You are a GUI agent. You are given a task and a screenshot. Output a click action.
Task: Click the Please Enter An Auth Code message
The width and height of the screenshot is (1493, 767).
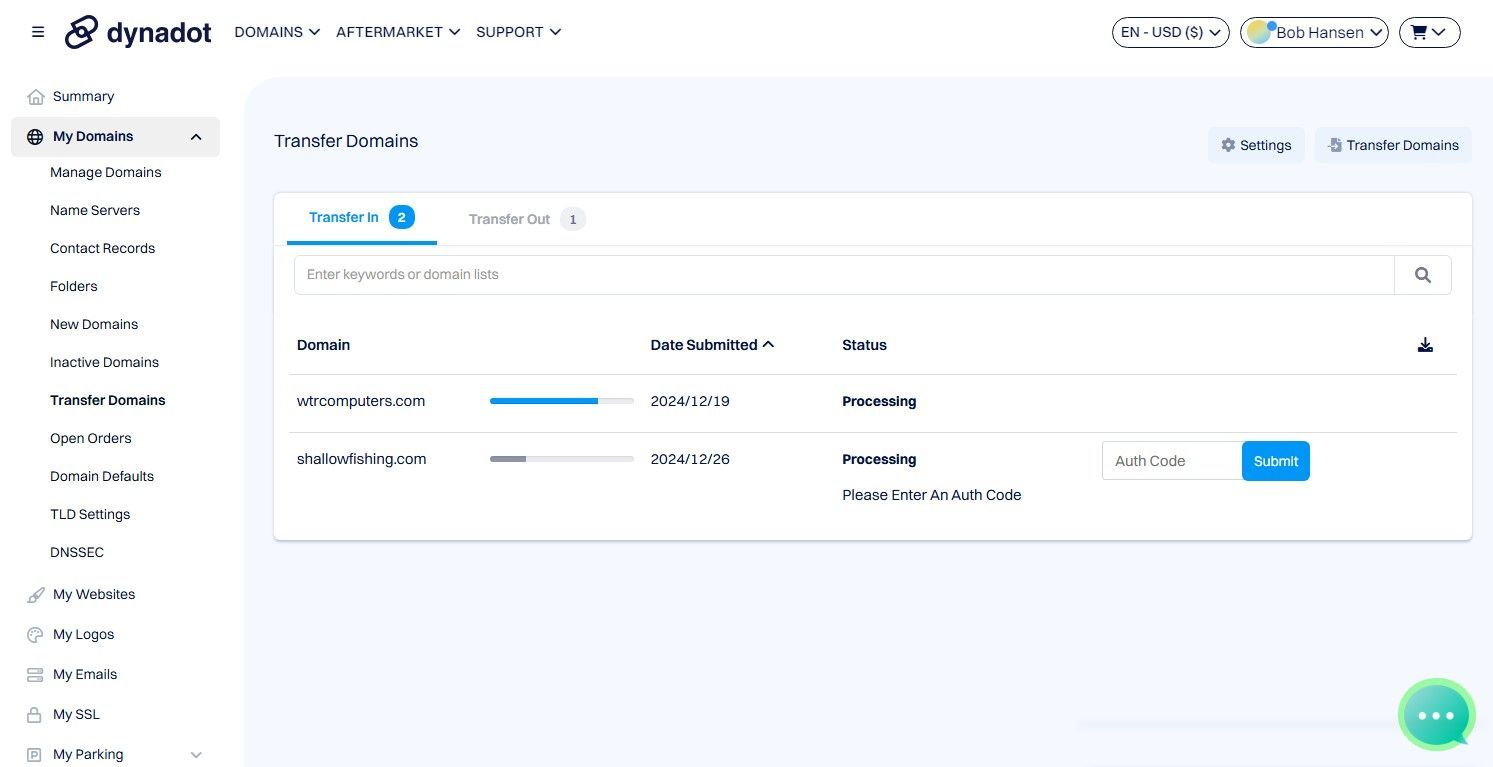tap(932, 495)
